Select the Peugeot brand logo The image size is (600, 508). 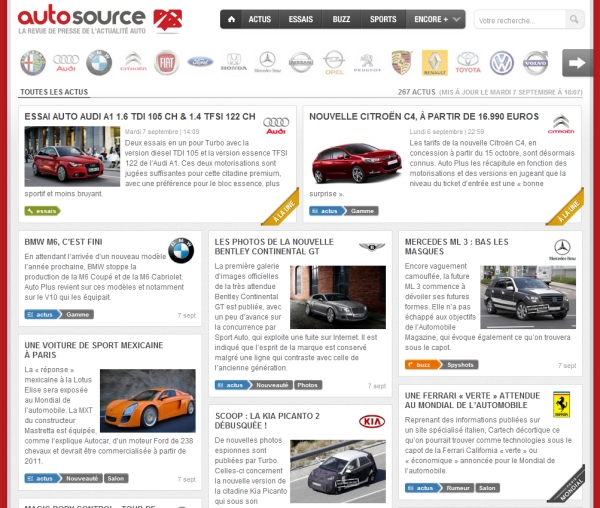367,63
